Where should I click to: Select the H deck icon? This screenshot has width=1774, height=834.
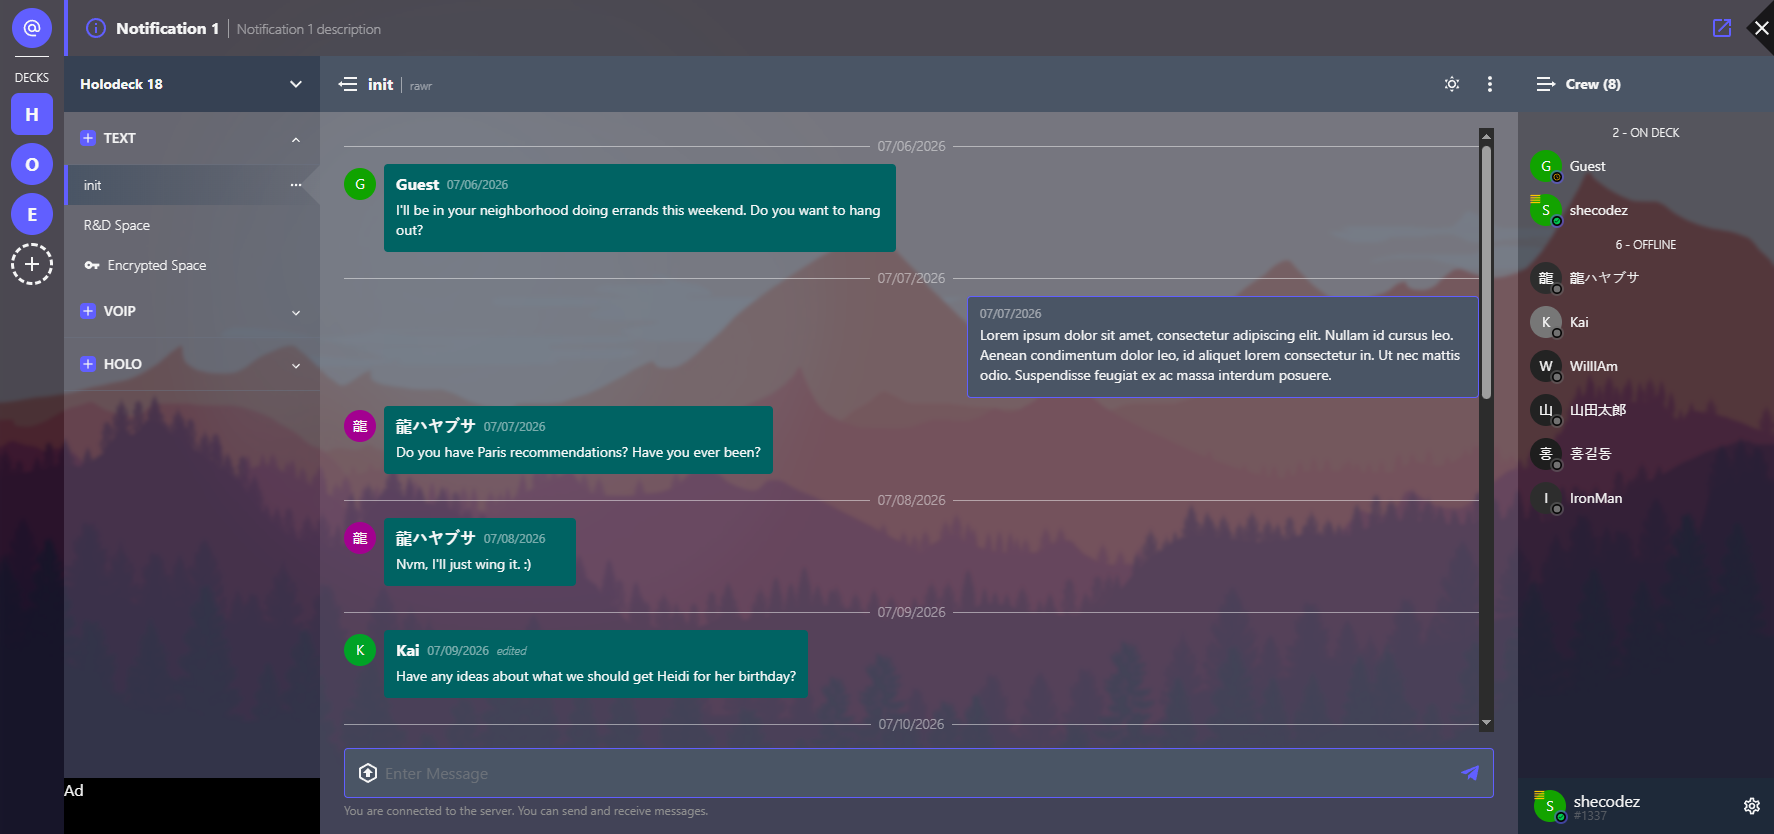32,114
